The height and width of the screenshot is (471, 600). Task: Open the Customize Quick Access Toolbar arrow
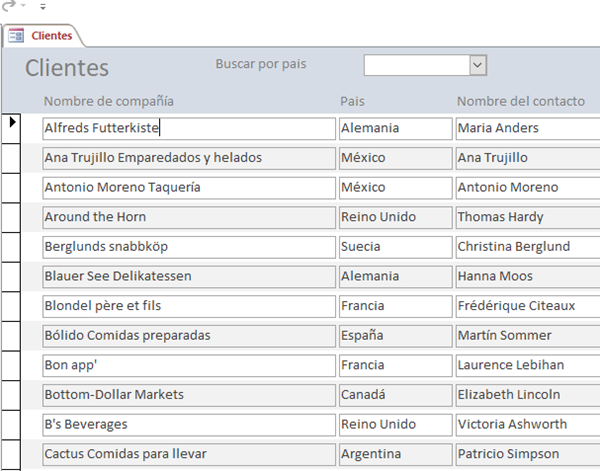43,7
